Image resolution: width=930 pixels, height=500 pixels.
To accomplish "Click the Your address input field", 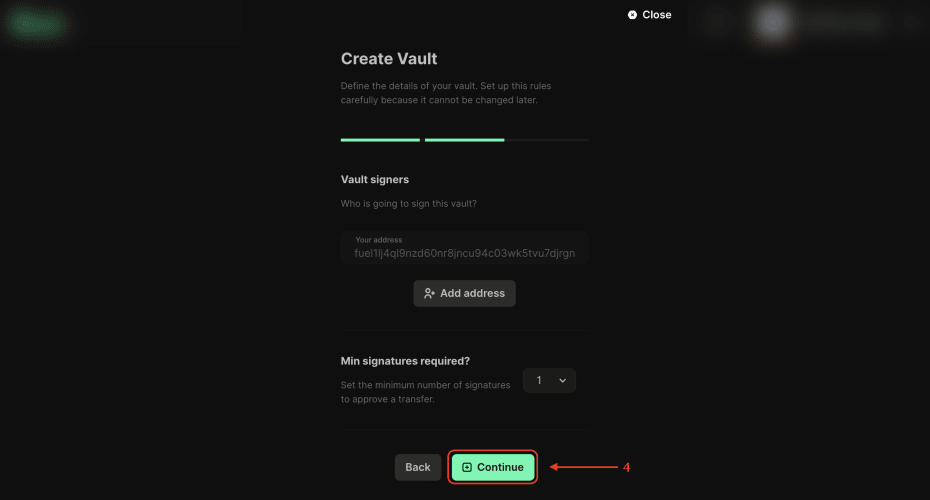I will click(464, 248).
